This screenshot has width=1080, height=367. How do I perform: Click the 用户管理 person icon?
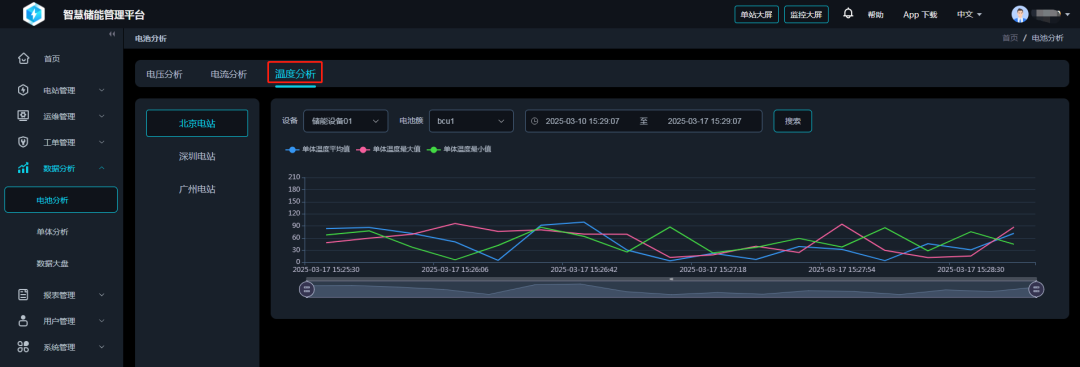pos(23,321)
